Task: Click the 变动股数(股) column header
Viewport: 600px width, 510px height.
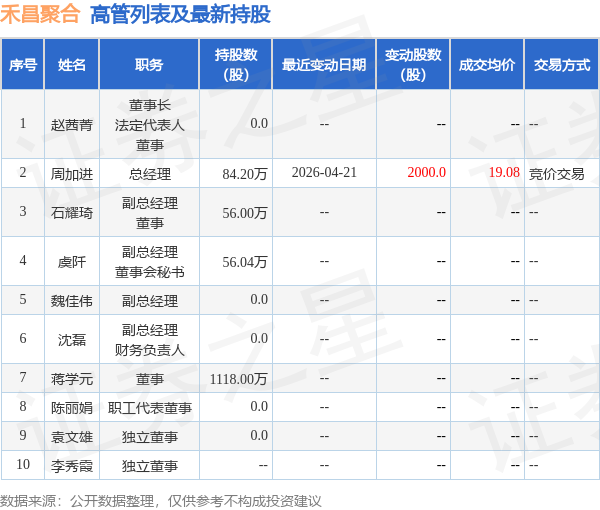Action: [x=412, y=65]
